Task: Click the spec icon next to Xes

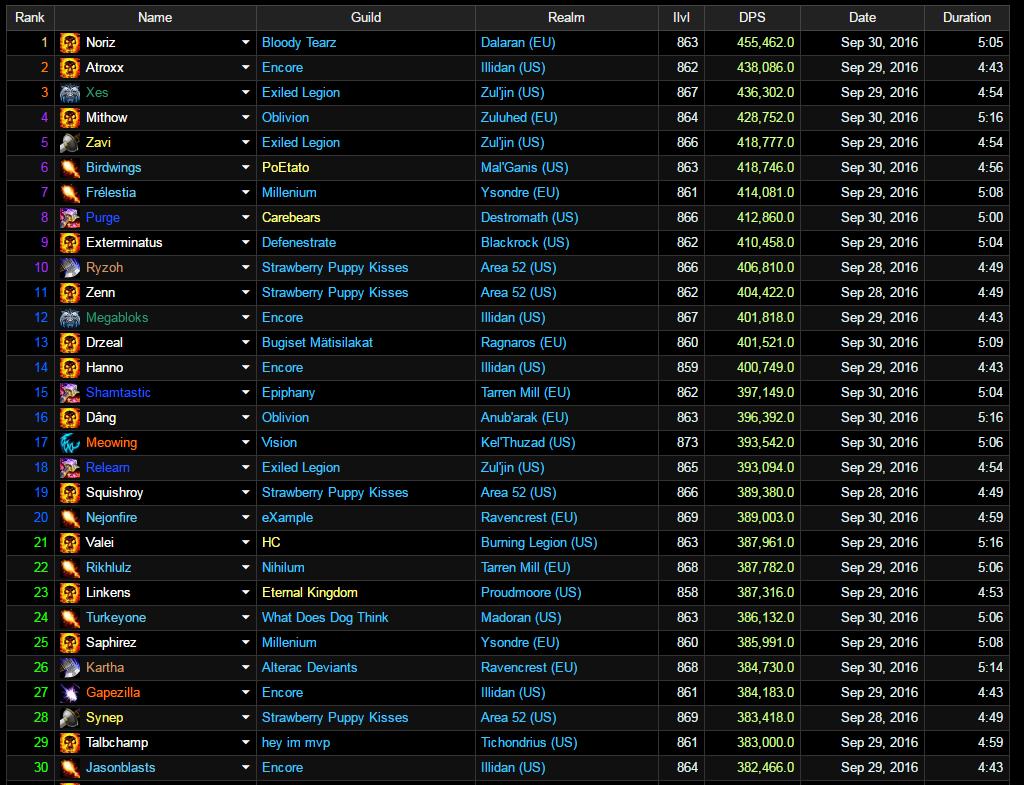Action: tap(70, 93)
